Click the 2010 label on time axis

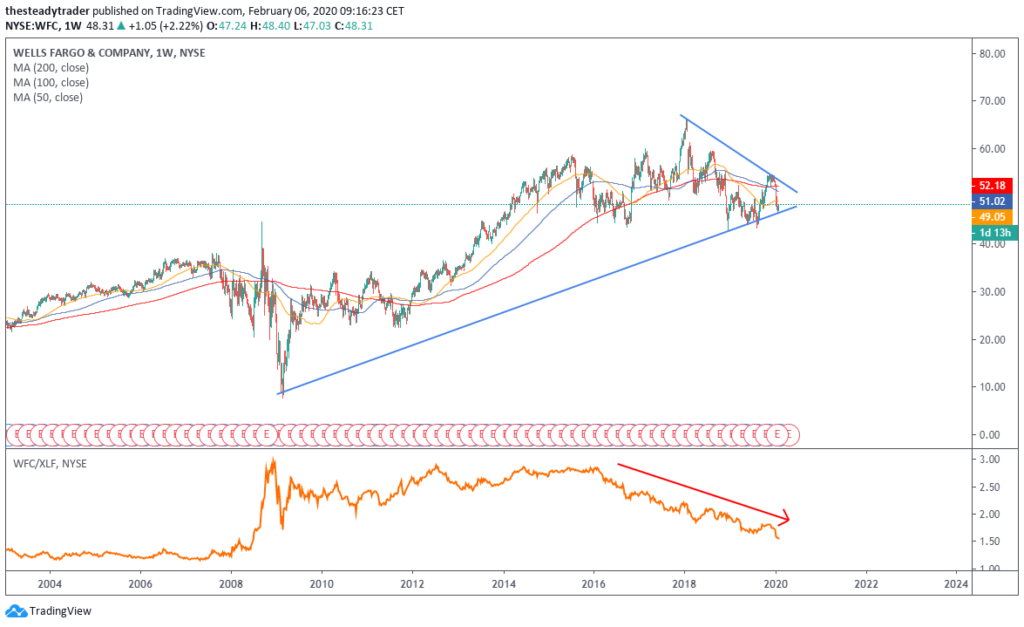pos(322,584)
